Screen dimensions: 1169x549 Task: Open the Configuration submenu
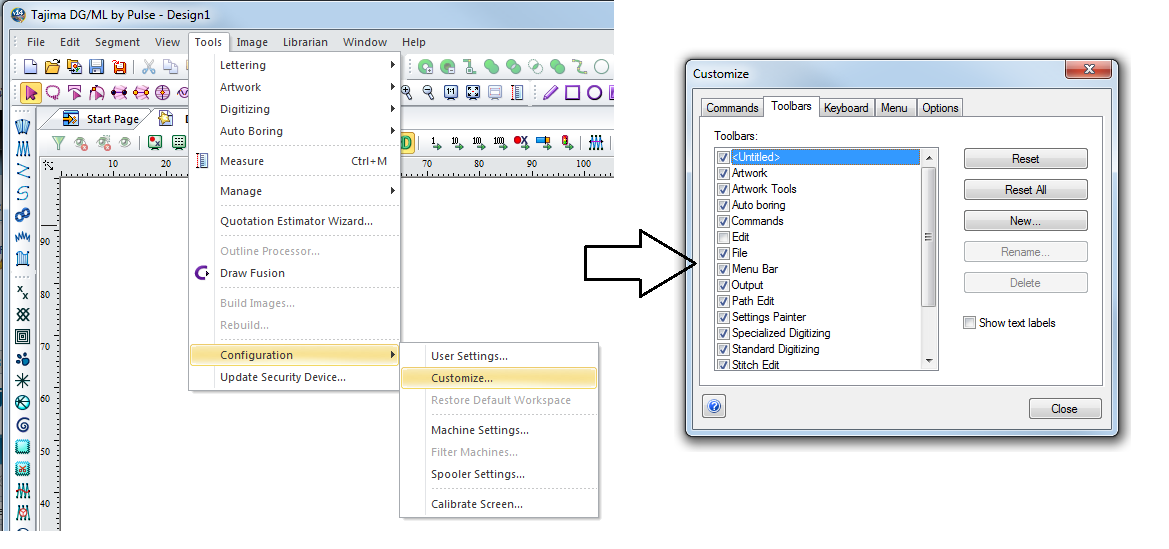click(x=294, y=355)
